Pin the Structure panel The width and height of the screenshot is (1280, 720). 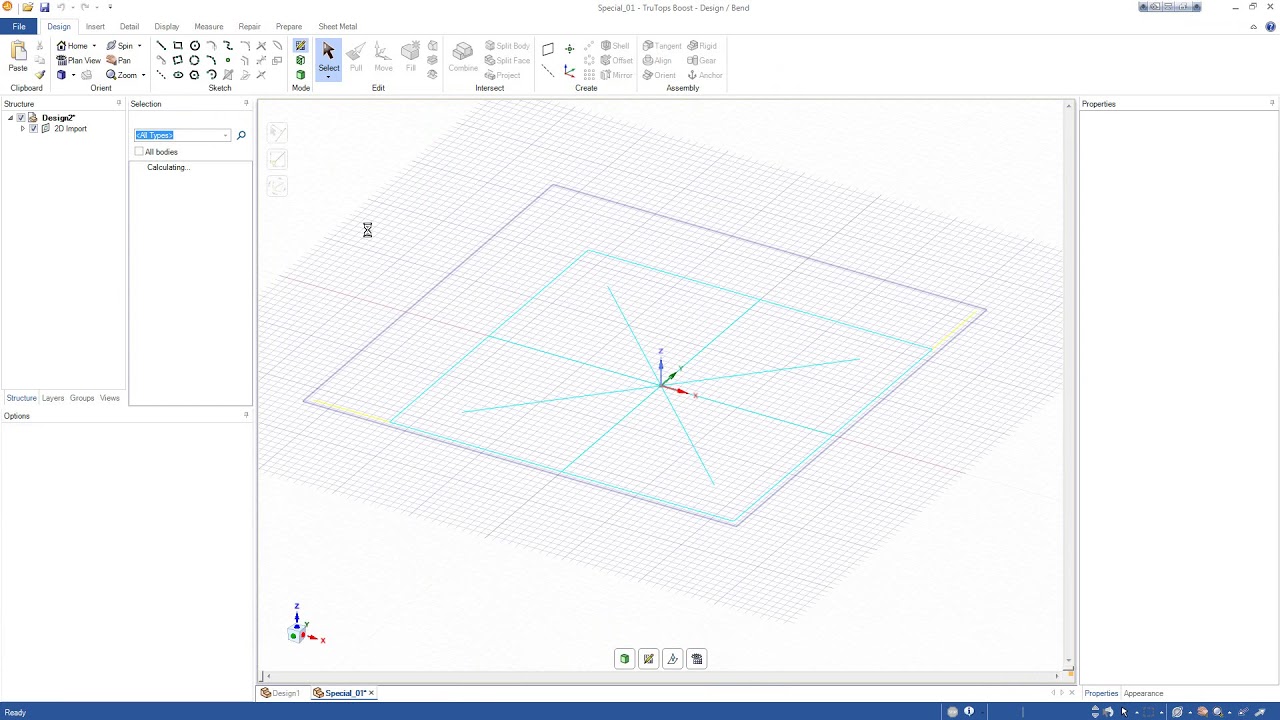pos(119,103)
